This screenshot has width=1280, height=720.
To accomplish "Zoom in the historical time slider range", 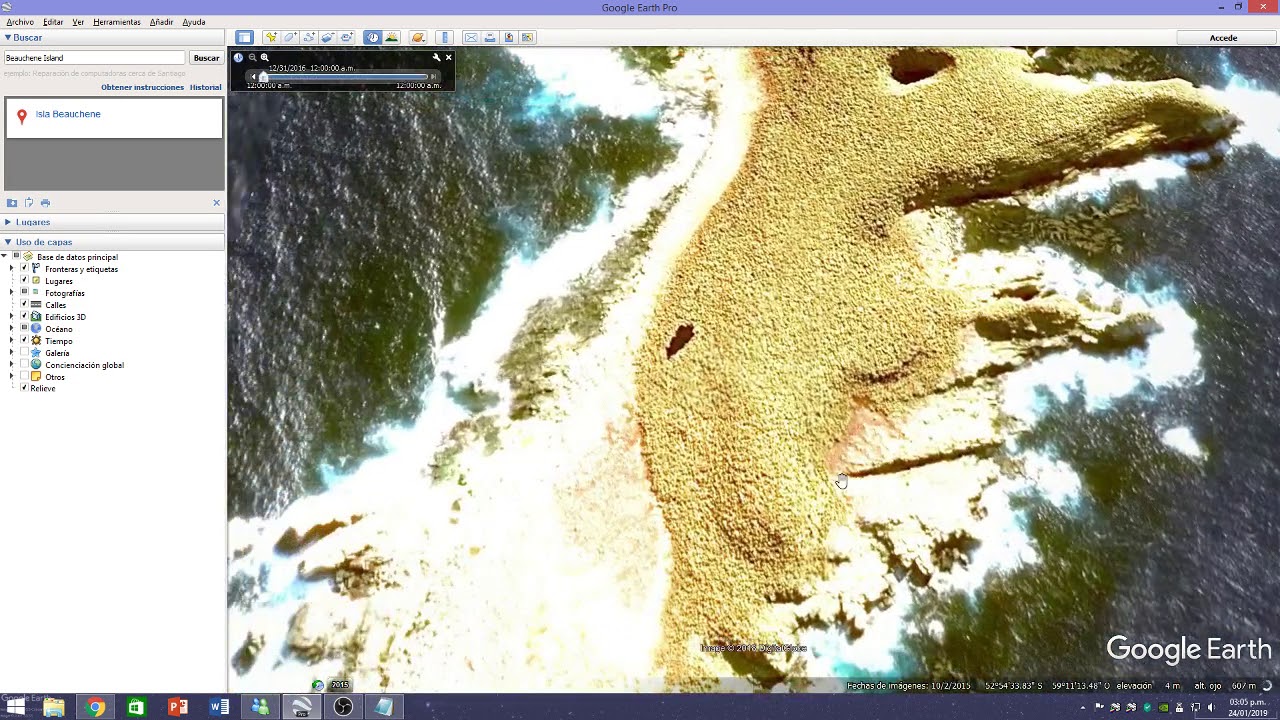I will 265,57.
